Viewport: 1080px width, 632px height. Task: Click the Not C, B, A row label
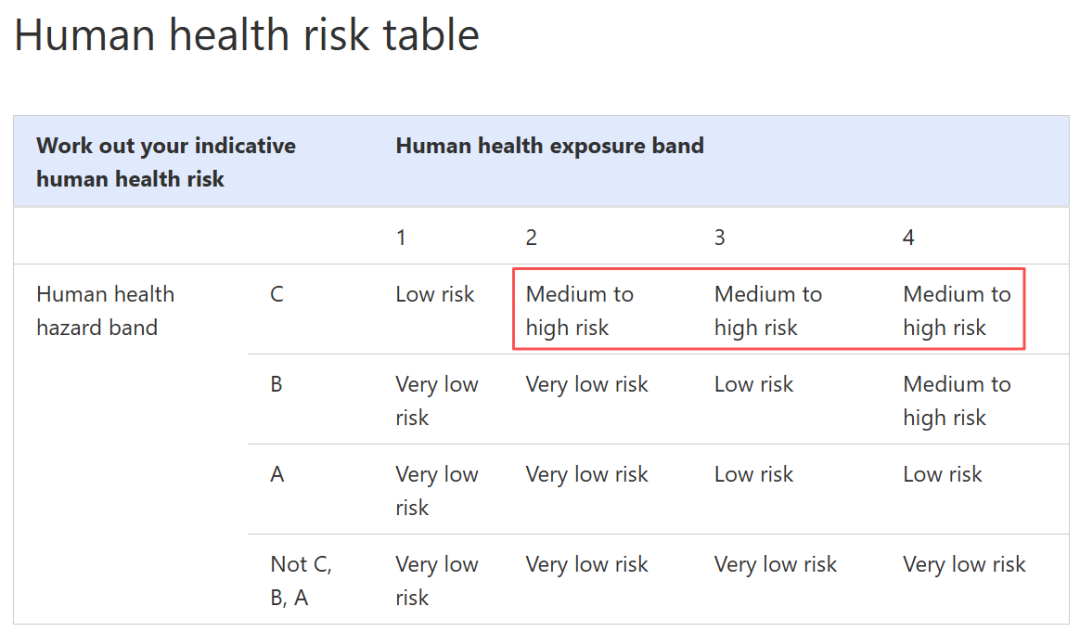pos(301,581)
